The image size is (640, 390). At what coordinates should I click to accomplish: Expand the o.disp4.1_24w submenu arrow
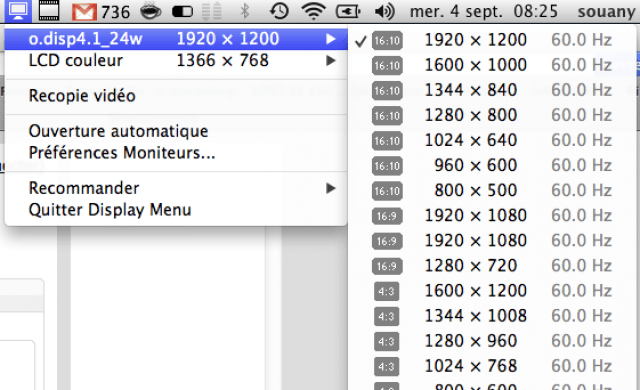[x=331, y=39]
